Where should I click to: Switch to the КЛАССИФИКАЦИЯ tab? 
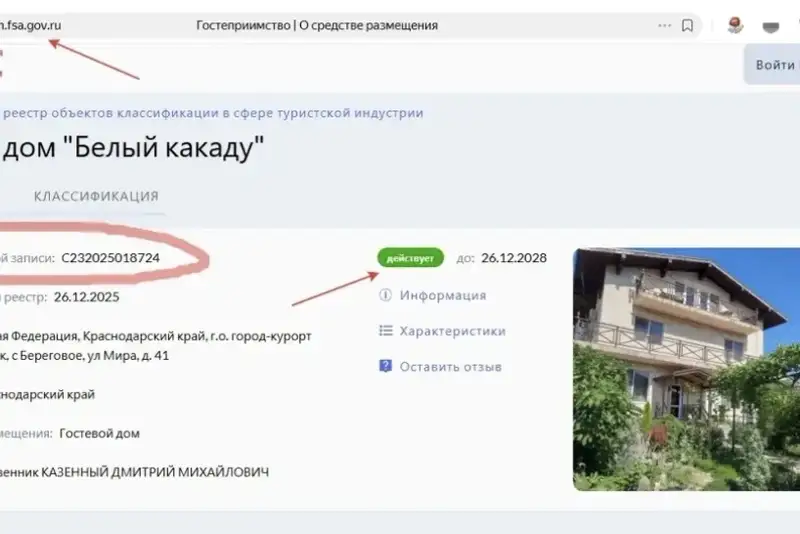coord(96,196)
